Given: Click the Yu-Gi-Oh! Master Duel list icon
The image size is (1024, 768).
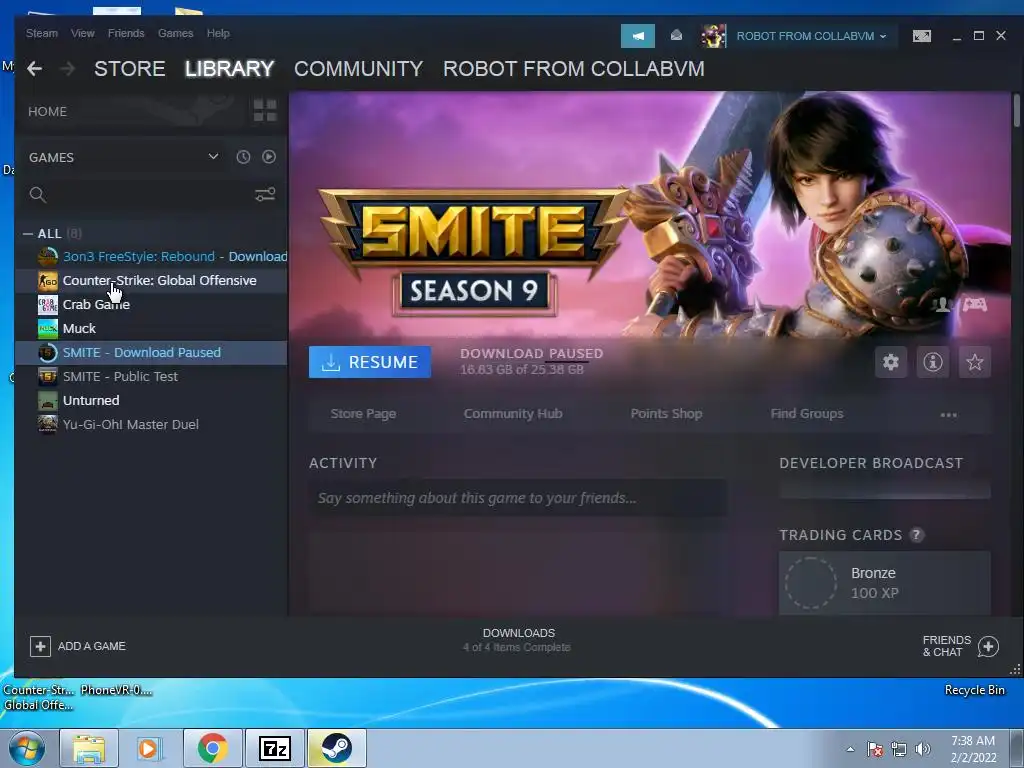Looking at the screenshot, I should tap(48, 424).
